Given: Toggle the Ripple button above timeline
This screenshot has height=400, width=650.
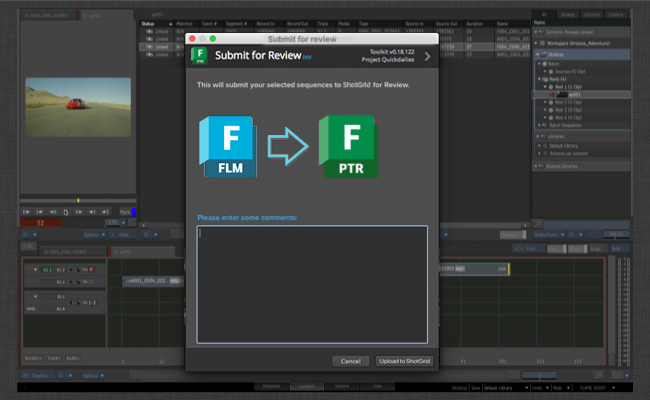Looking at the screenshot, I should click(577, 249).
